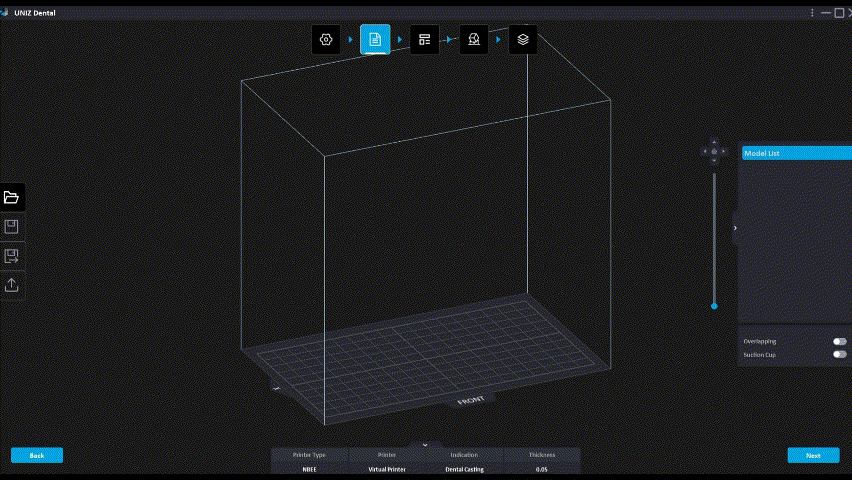Select the Model List header tab
Image resolution: width=852 pixels, height=480 pixels.
pyautogui.click(x=794, y=153)
